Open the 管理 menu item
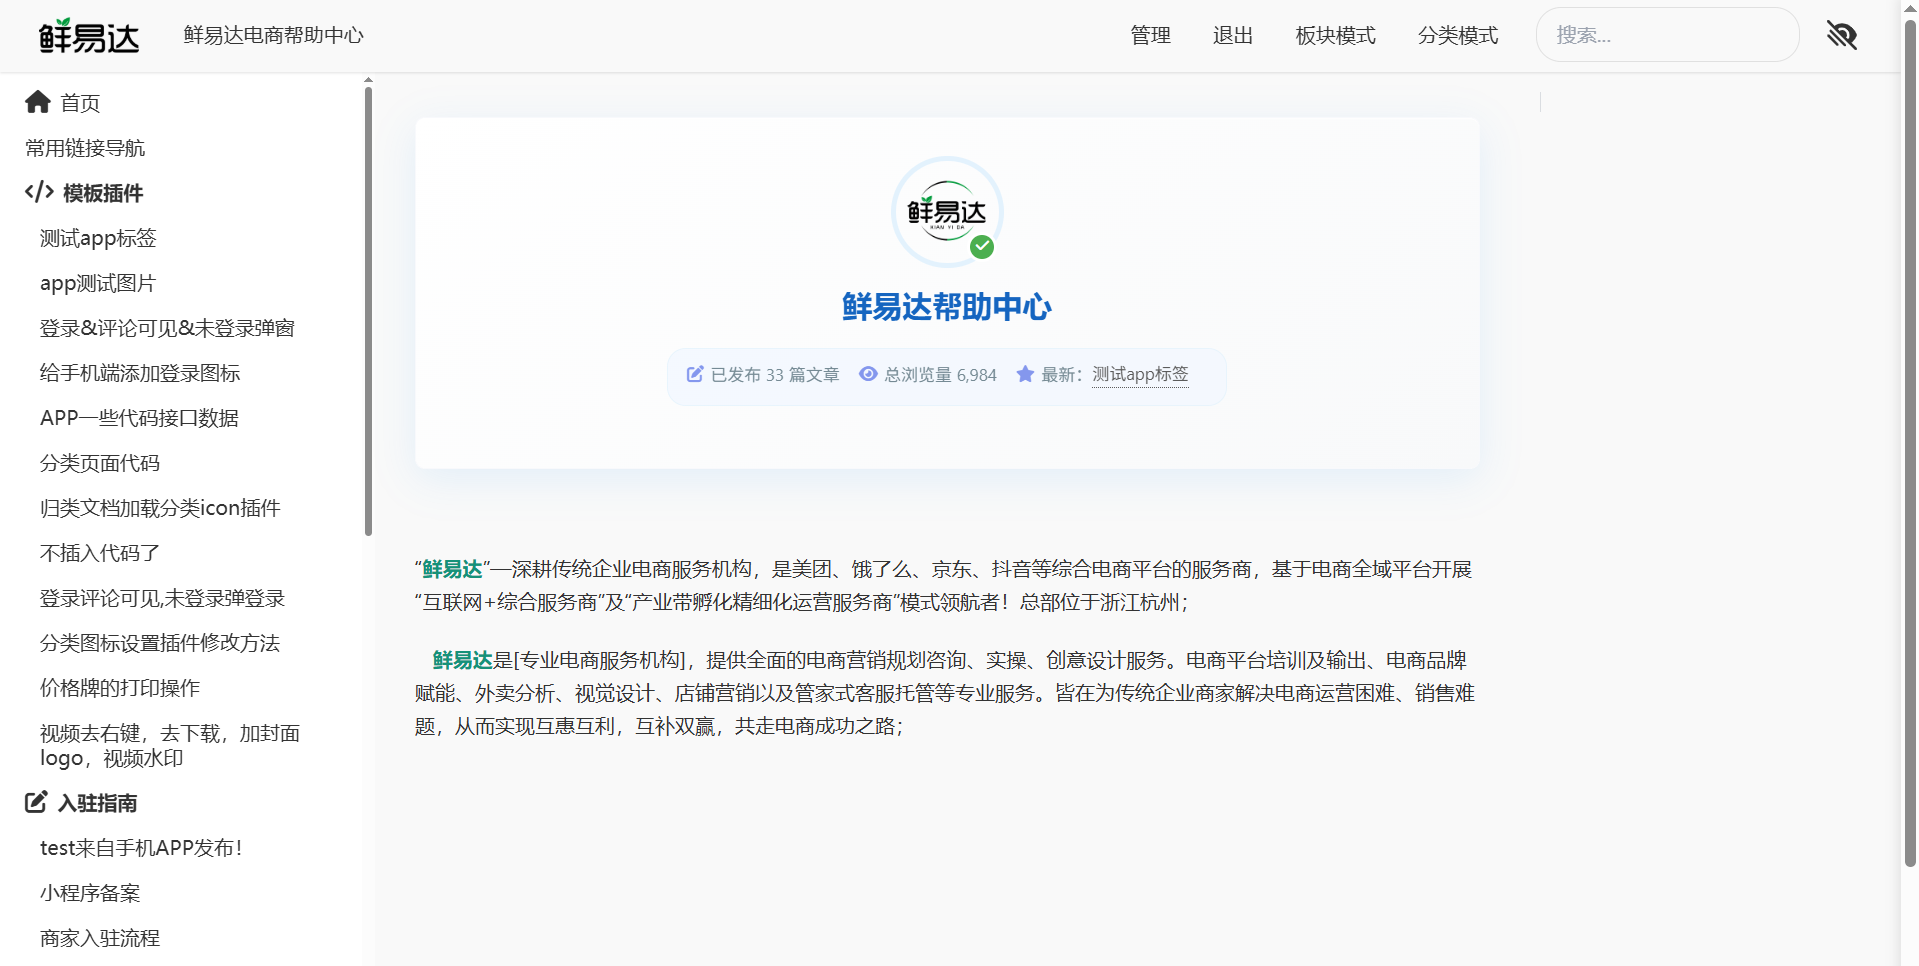Screen dimensions: 1919x966 [1150, 36]
